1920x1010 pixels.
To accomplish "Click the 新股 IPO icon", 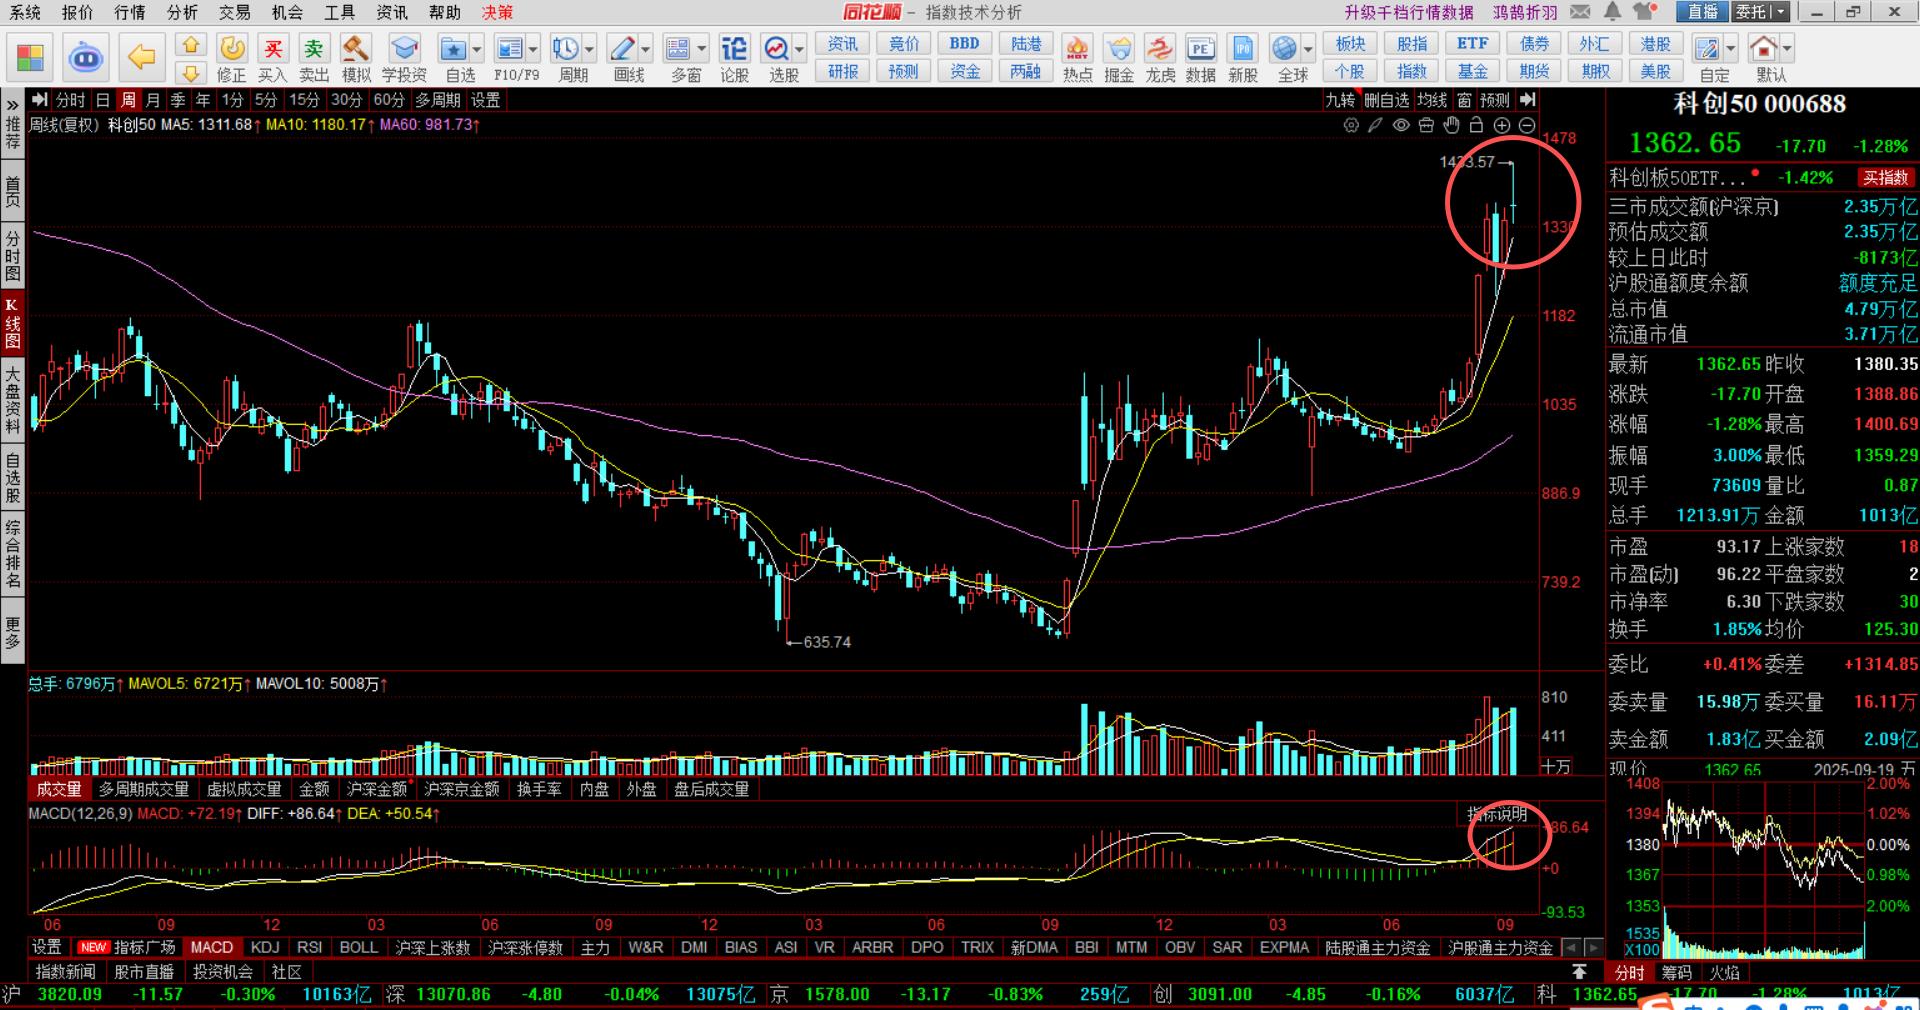I will pyautogui.click(x=1243, y=57).
